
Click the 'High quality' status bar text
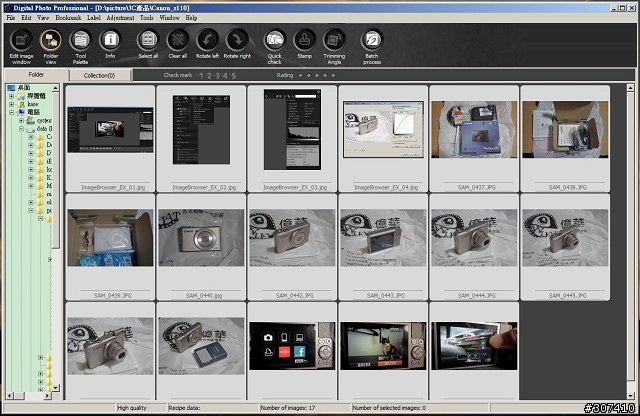131,407
